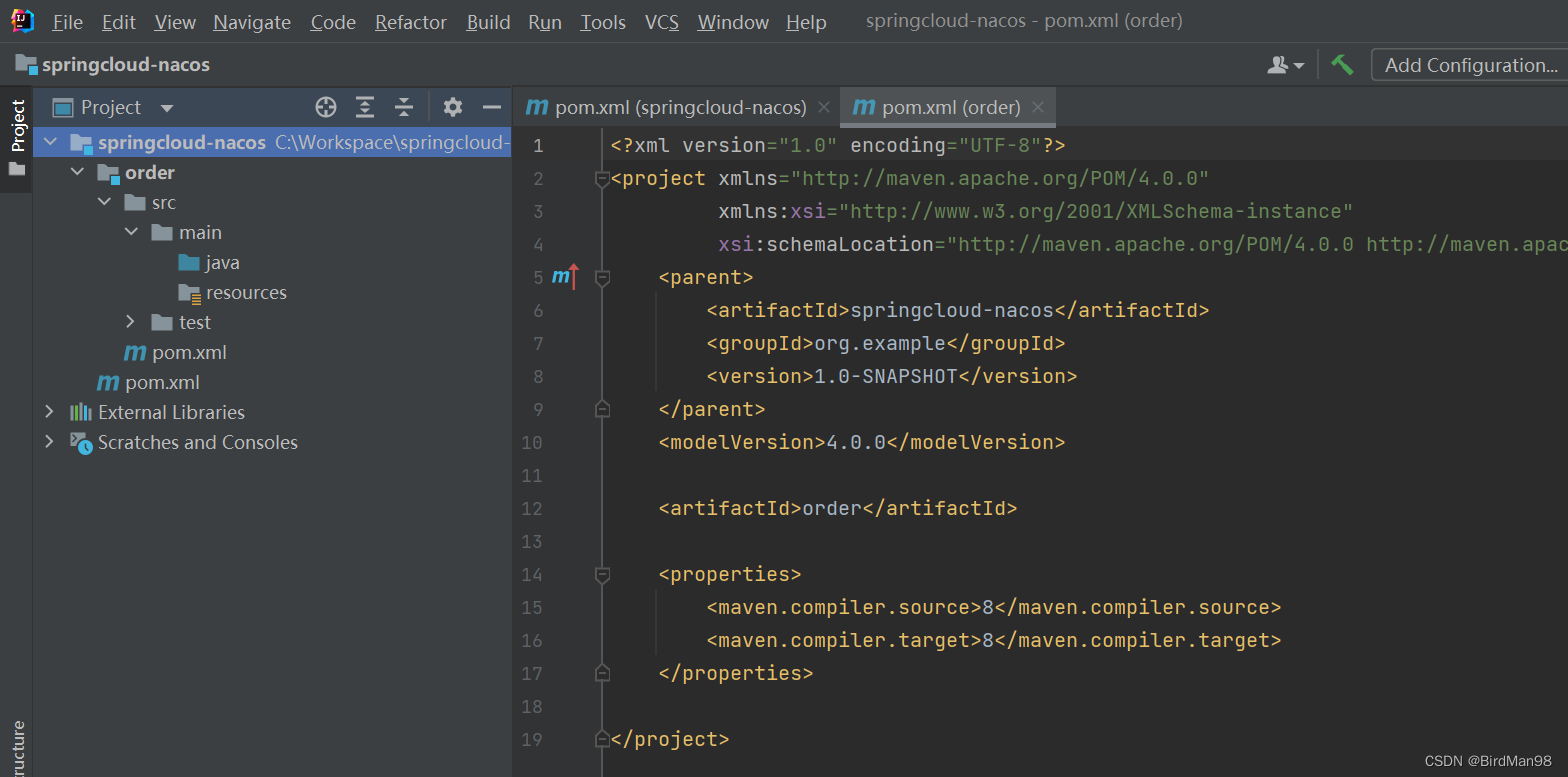Screen dimensions: 1568x777
Task: Collapse the main folder node
Action: tap(131, 232)
